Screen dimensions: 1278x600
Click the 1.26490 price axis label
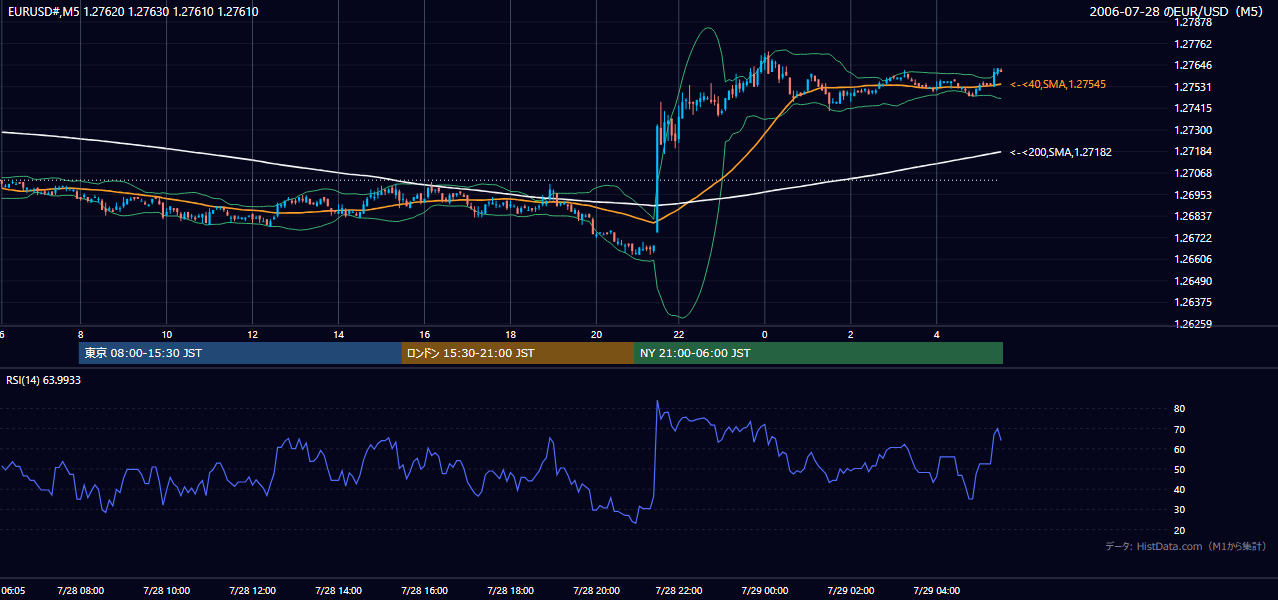1192,282
